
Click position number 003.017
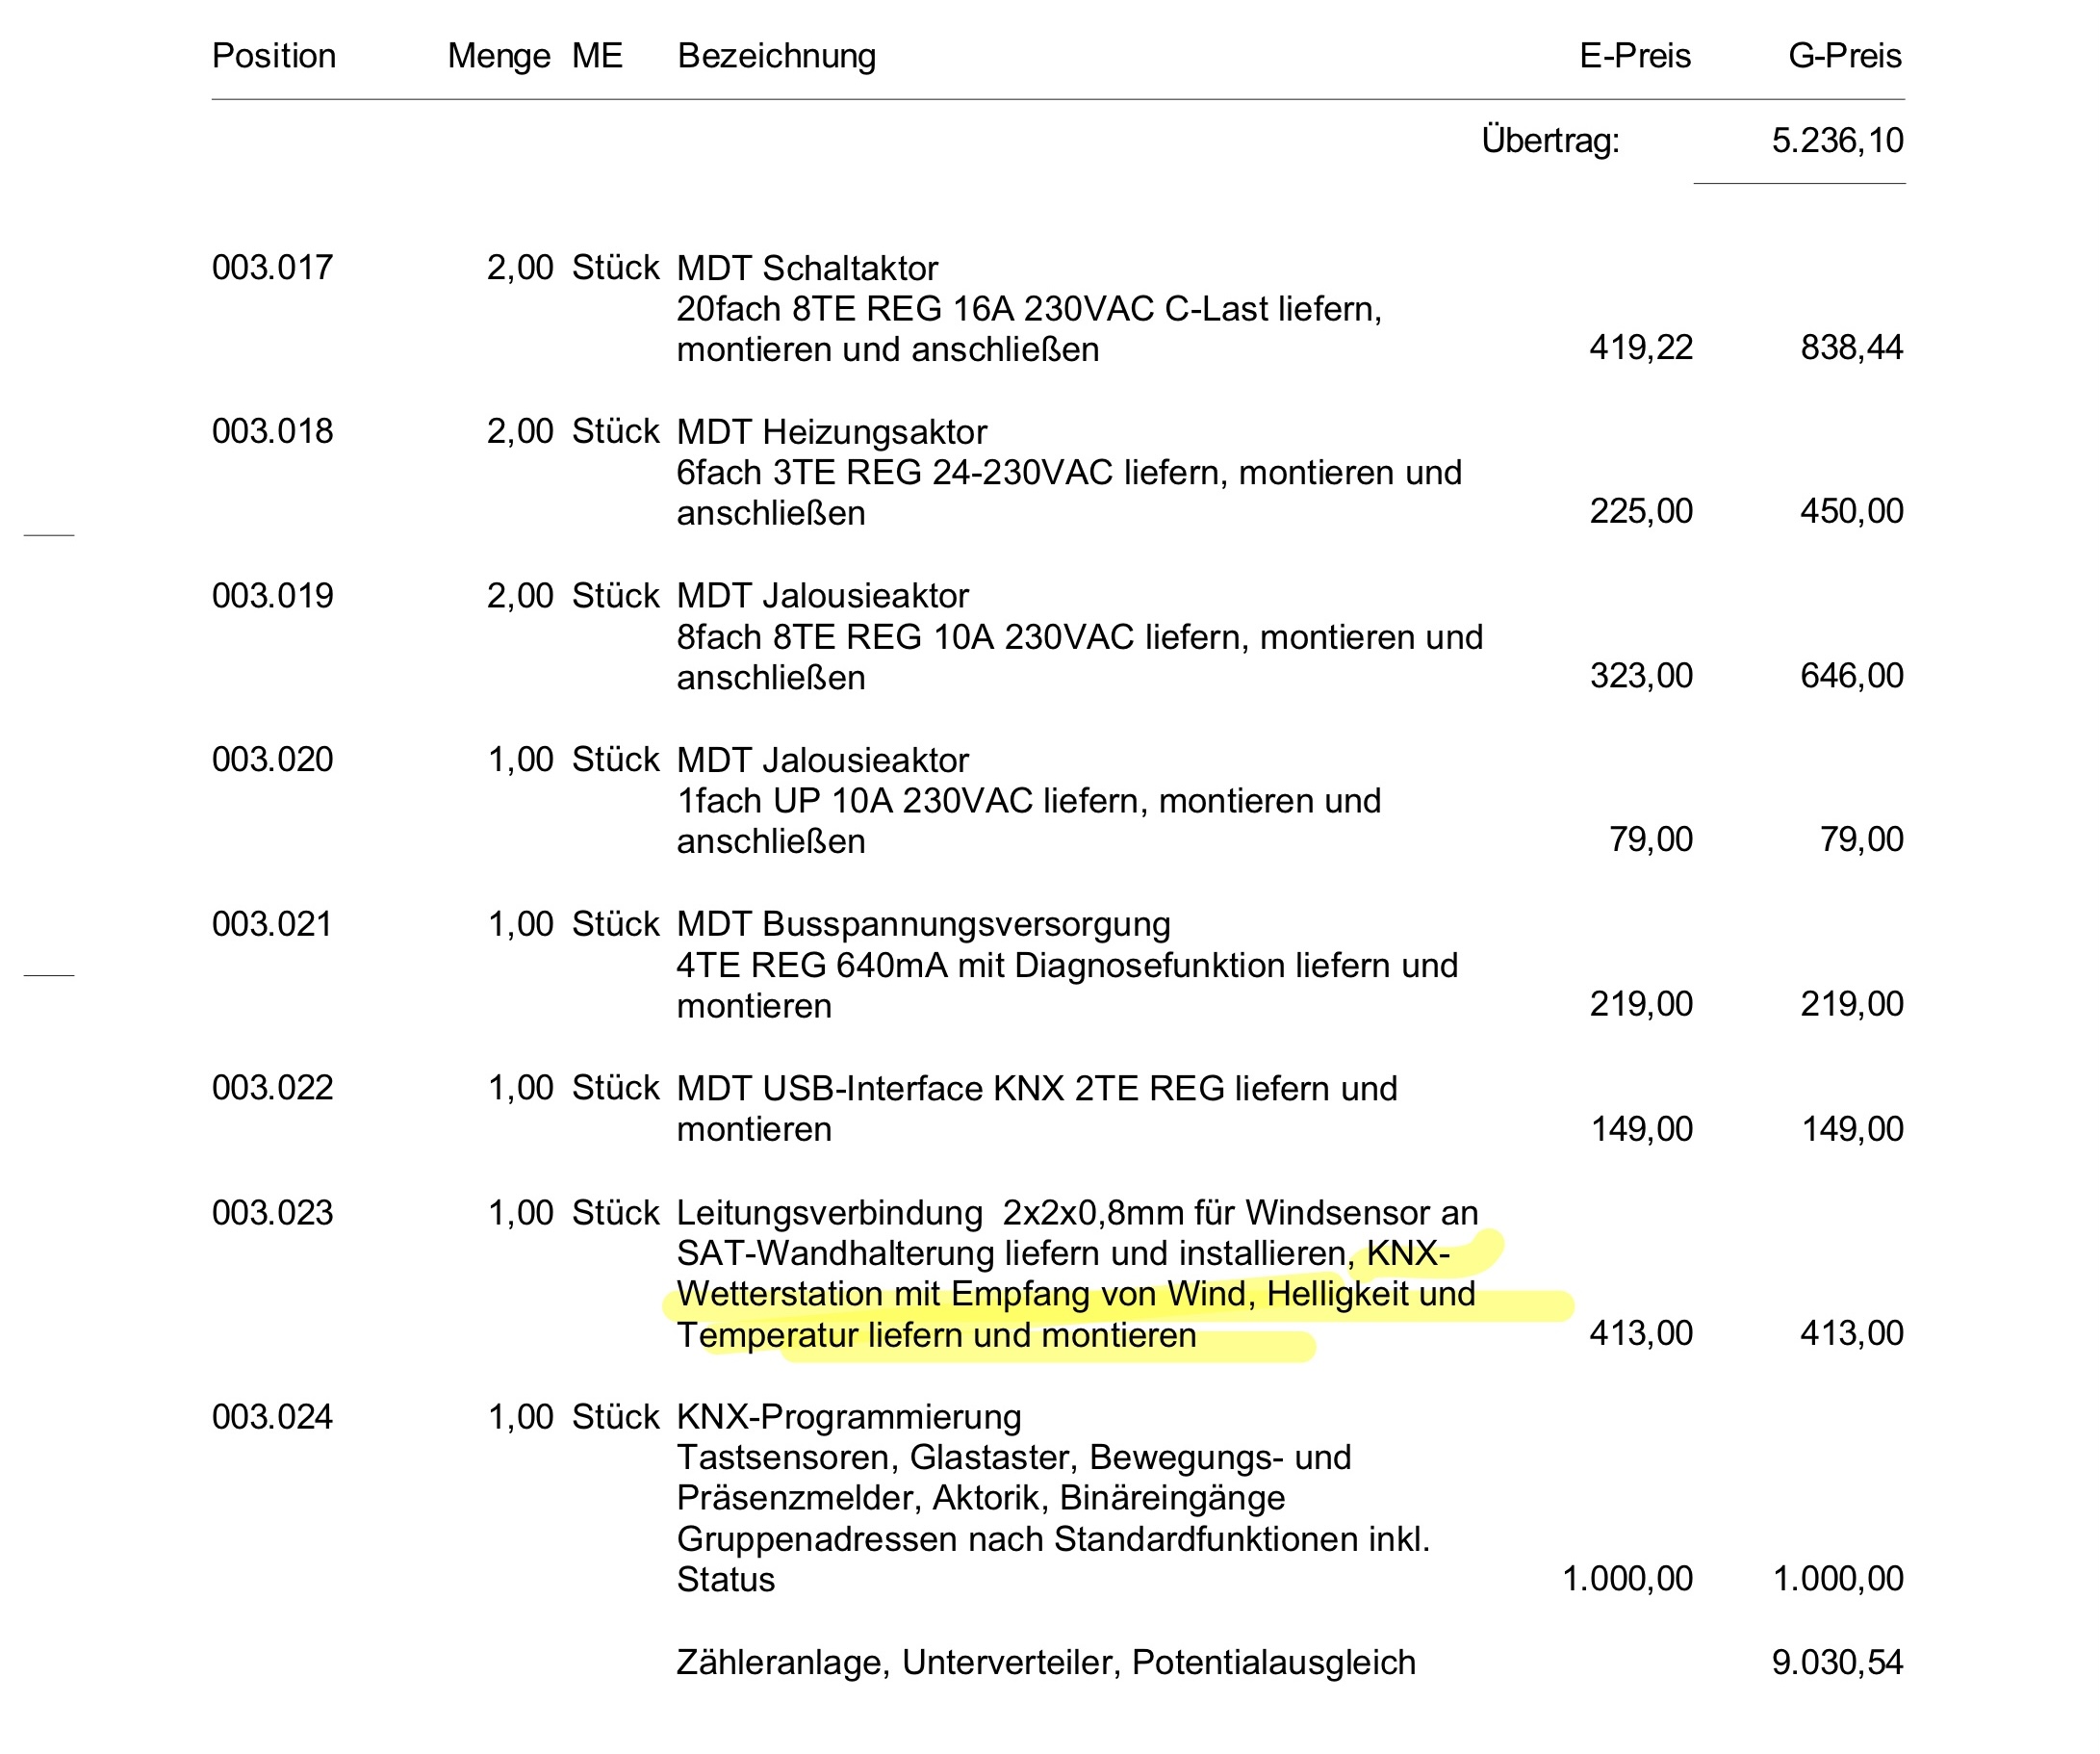point(273,267)
